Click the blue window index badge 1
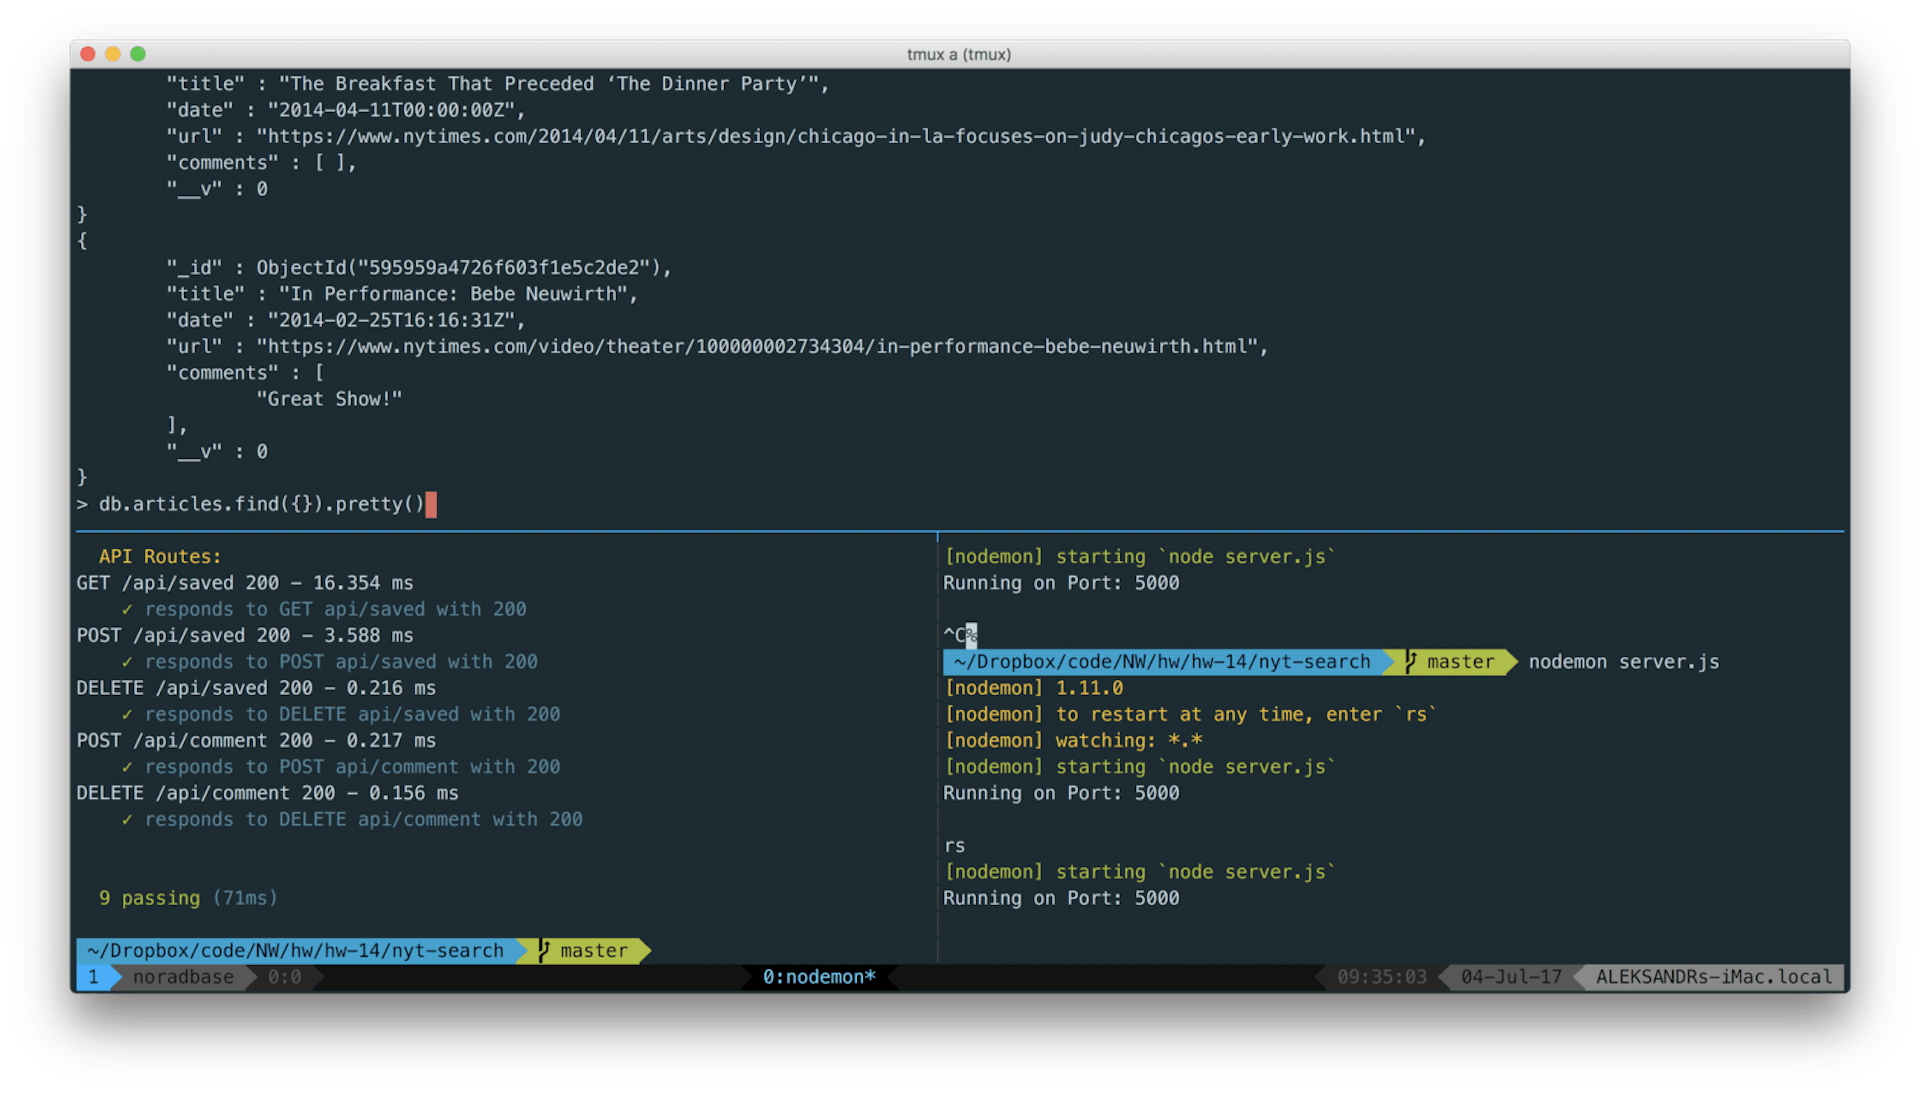The height and width of the screenshot is (1093, 1920). point(95,977)
